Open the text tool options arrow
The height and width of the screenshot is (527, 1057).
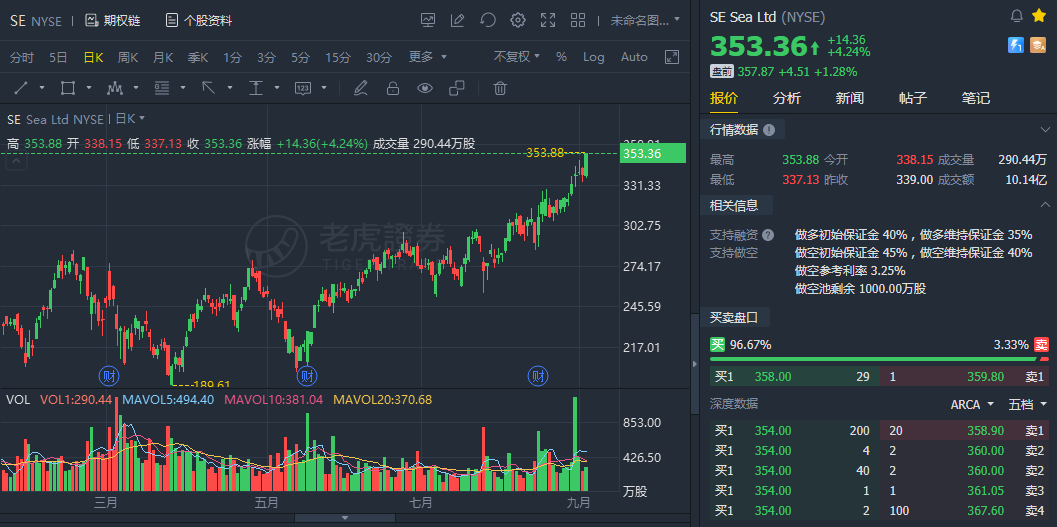[277, 88]
